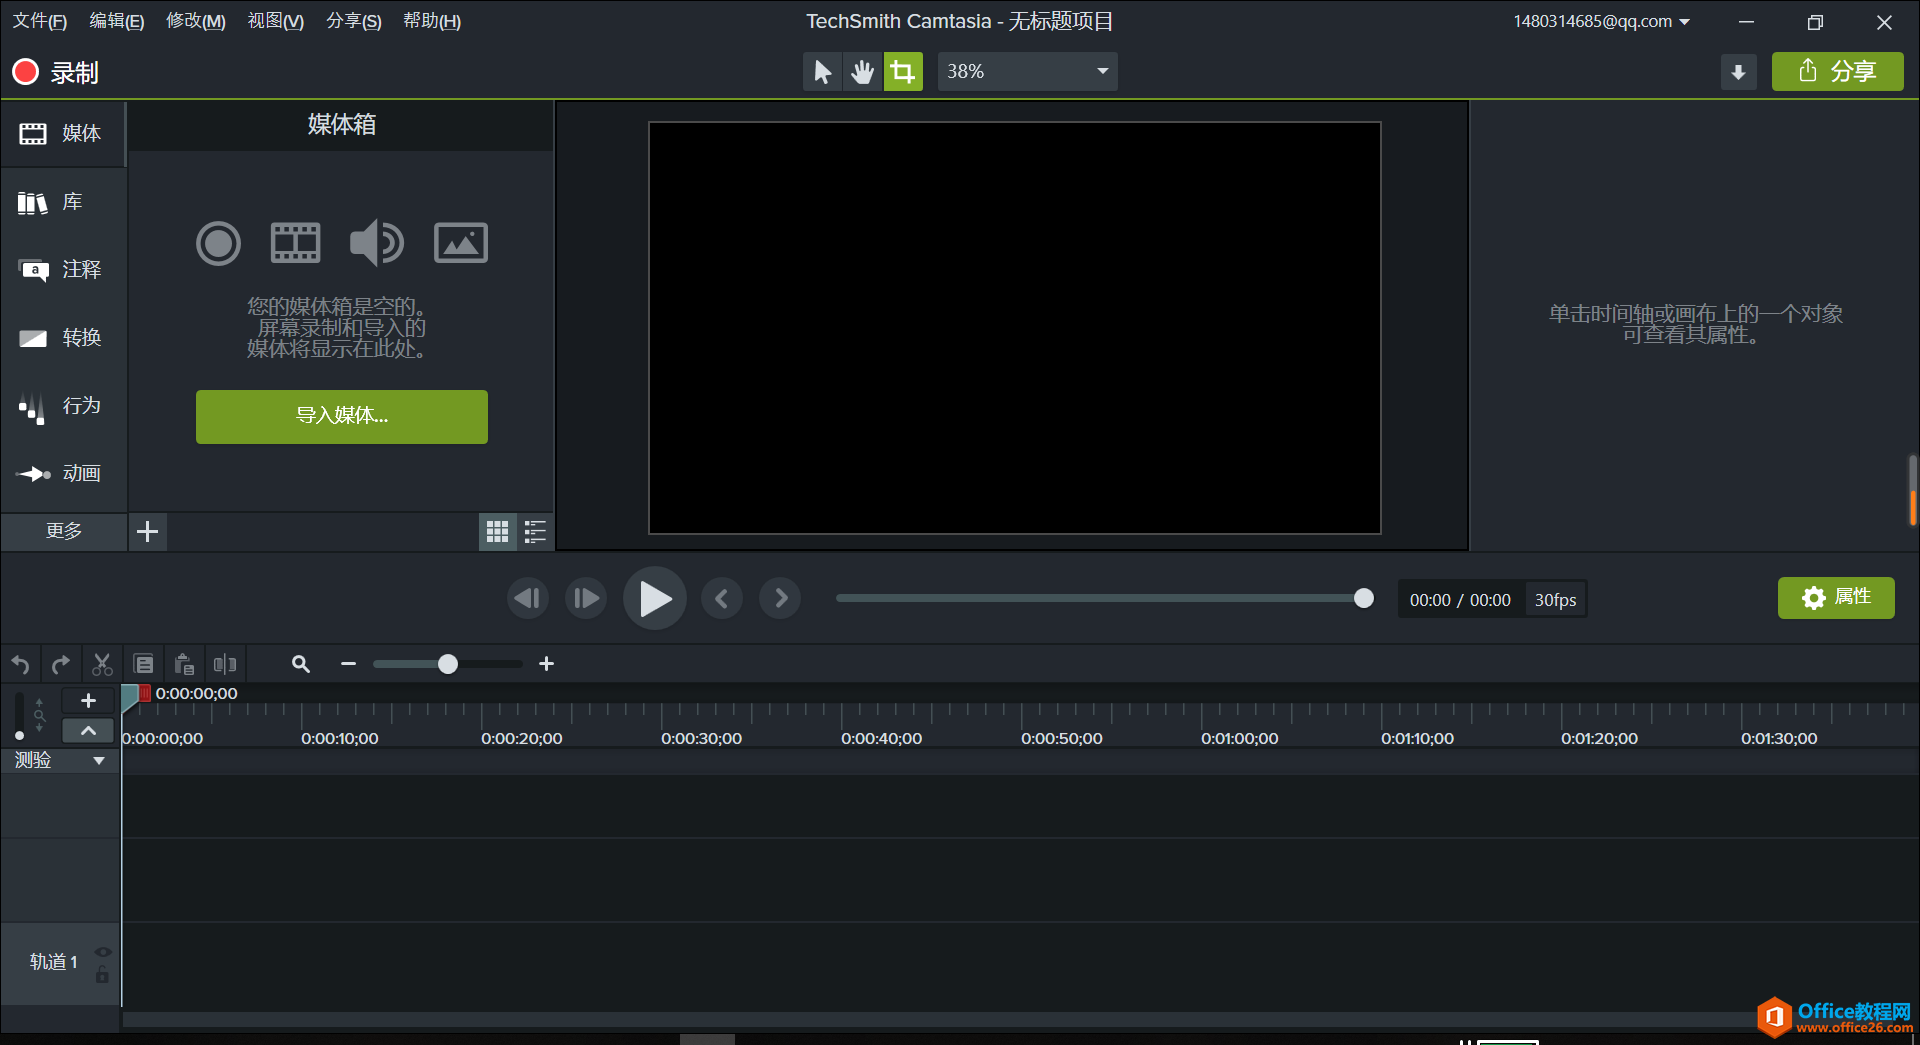Click the paste icon in timeline toolbar
This screenshot has width=1920, height=1045.
point(184,664)
